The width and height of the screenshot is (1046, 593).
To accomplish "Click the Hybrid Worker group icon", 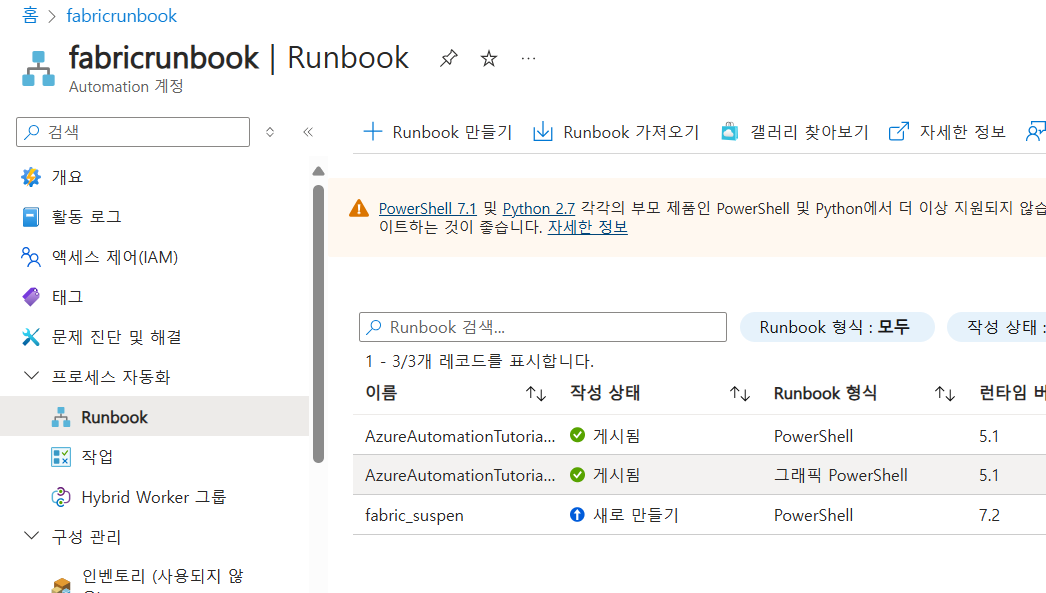I will (61, 497).
